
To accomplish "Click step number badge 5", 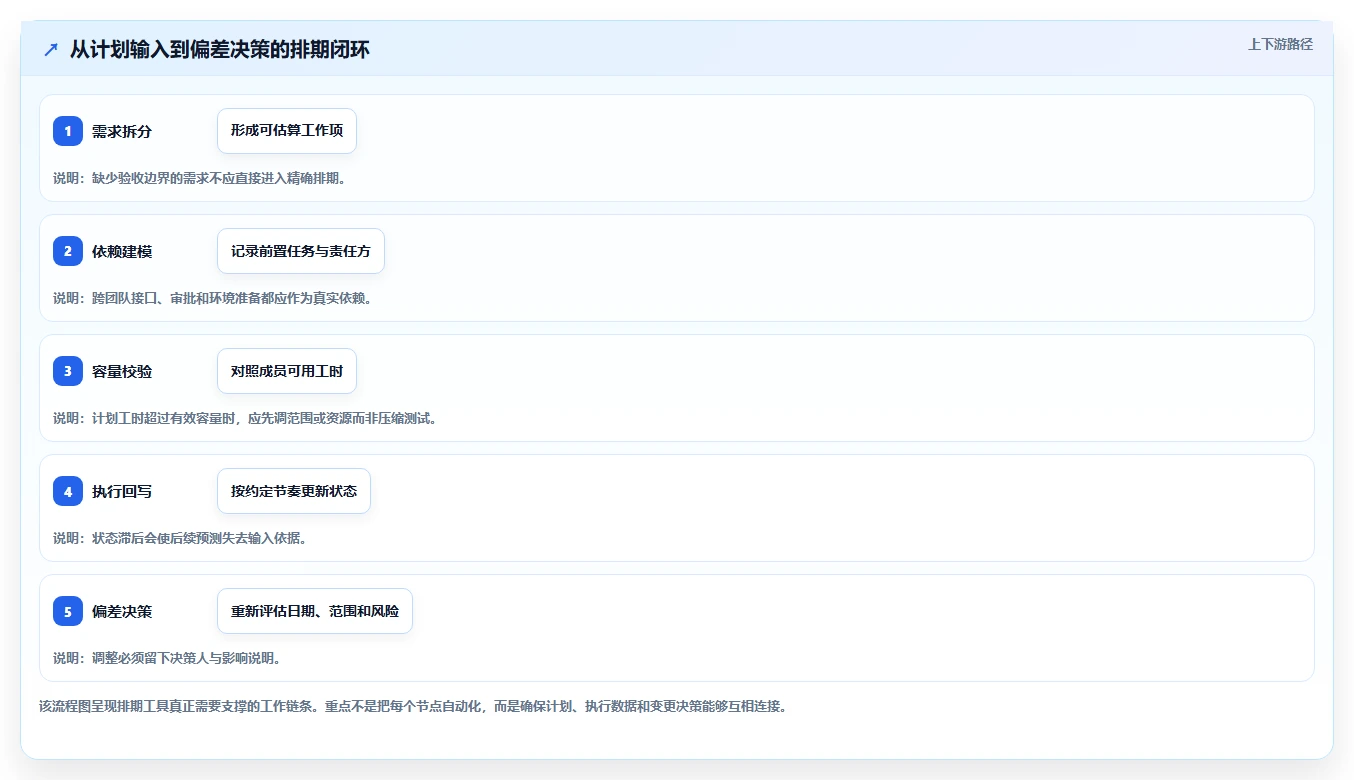I will pyautogui.click(x=68, y=611).
